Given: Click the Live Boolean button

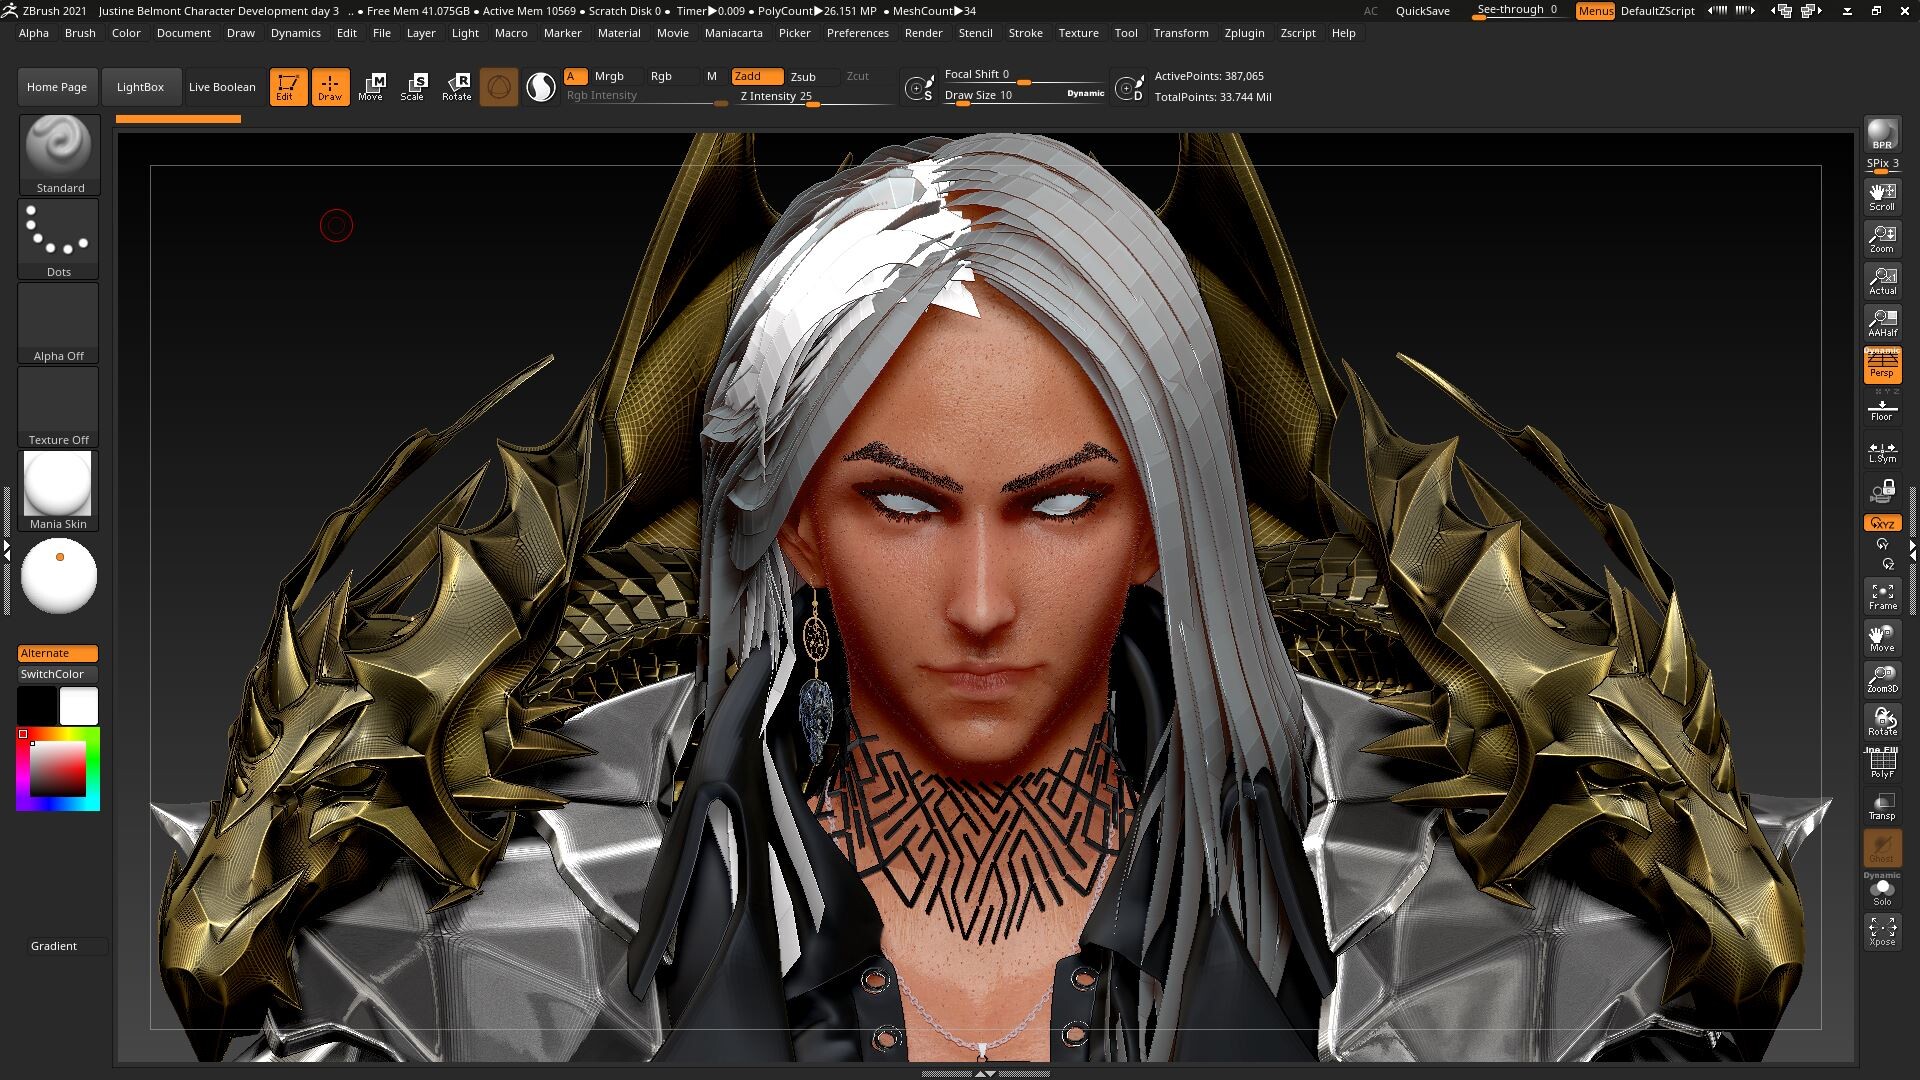Looking at the screenshot, I should point(222,87).
